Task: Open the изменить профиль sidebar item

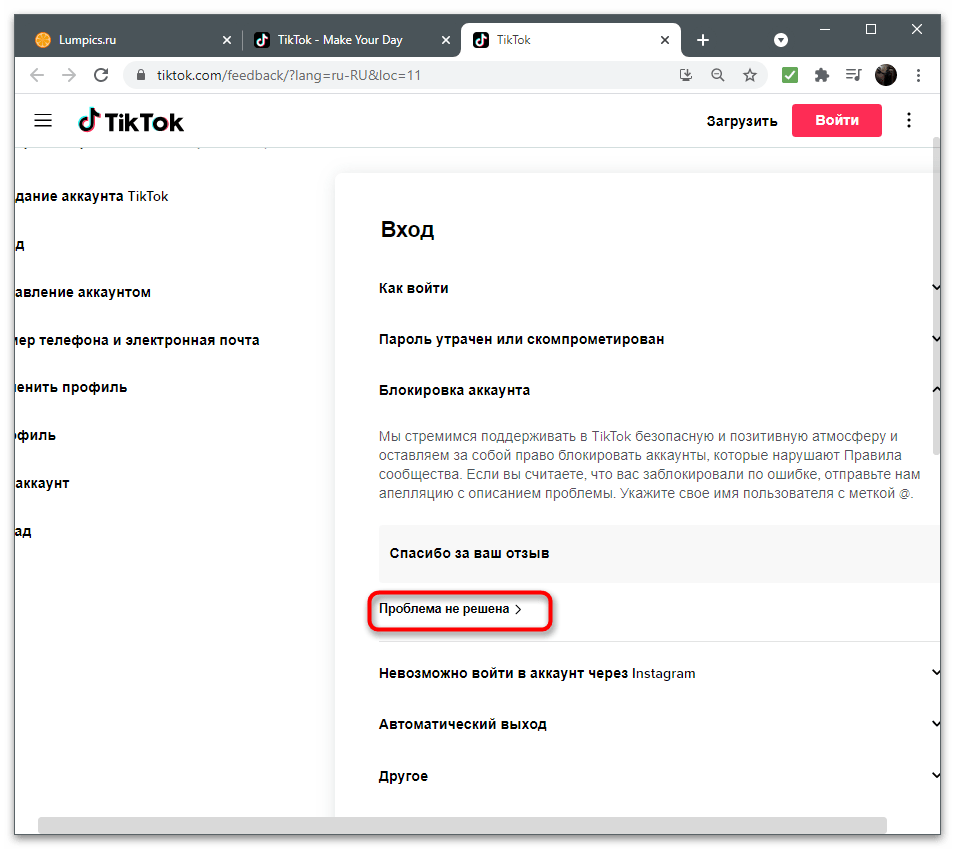Action: (71, 387)
